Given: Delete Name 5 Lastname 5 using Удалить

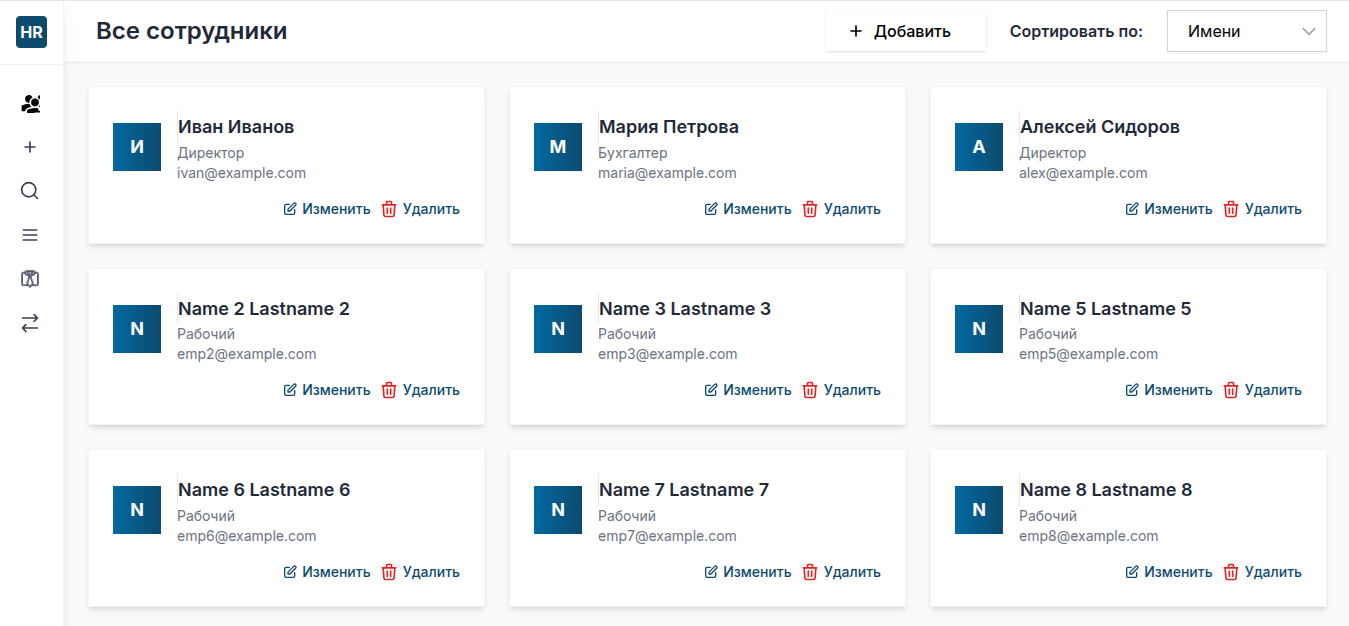Looking at the screenshot, I should click(1262, 390).
